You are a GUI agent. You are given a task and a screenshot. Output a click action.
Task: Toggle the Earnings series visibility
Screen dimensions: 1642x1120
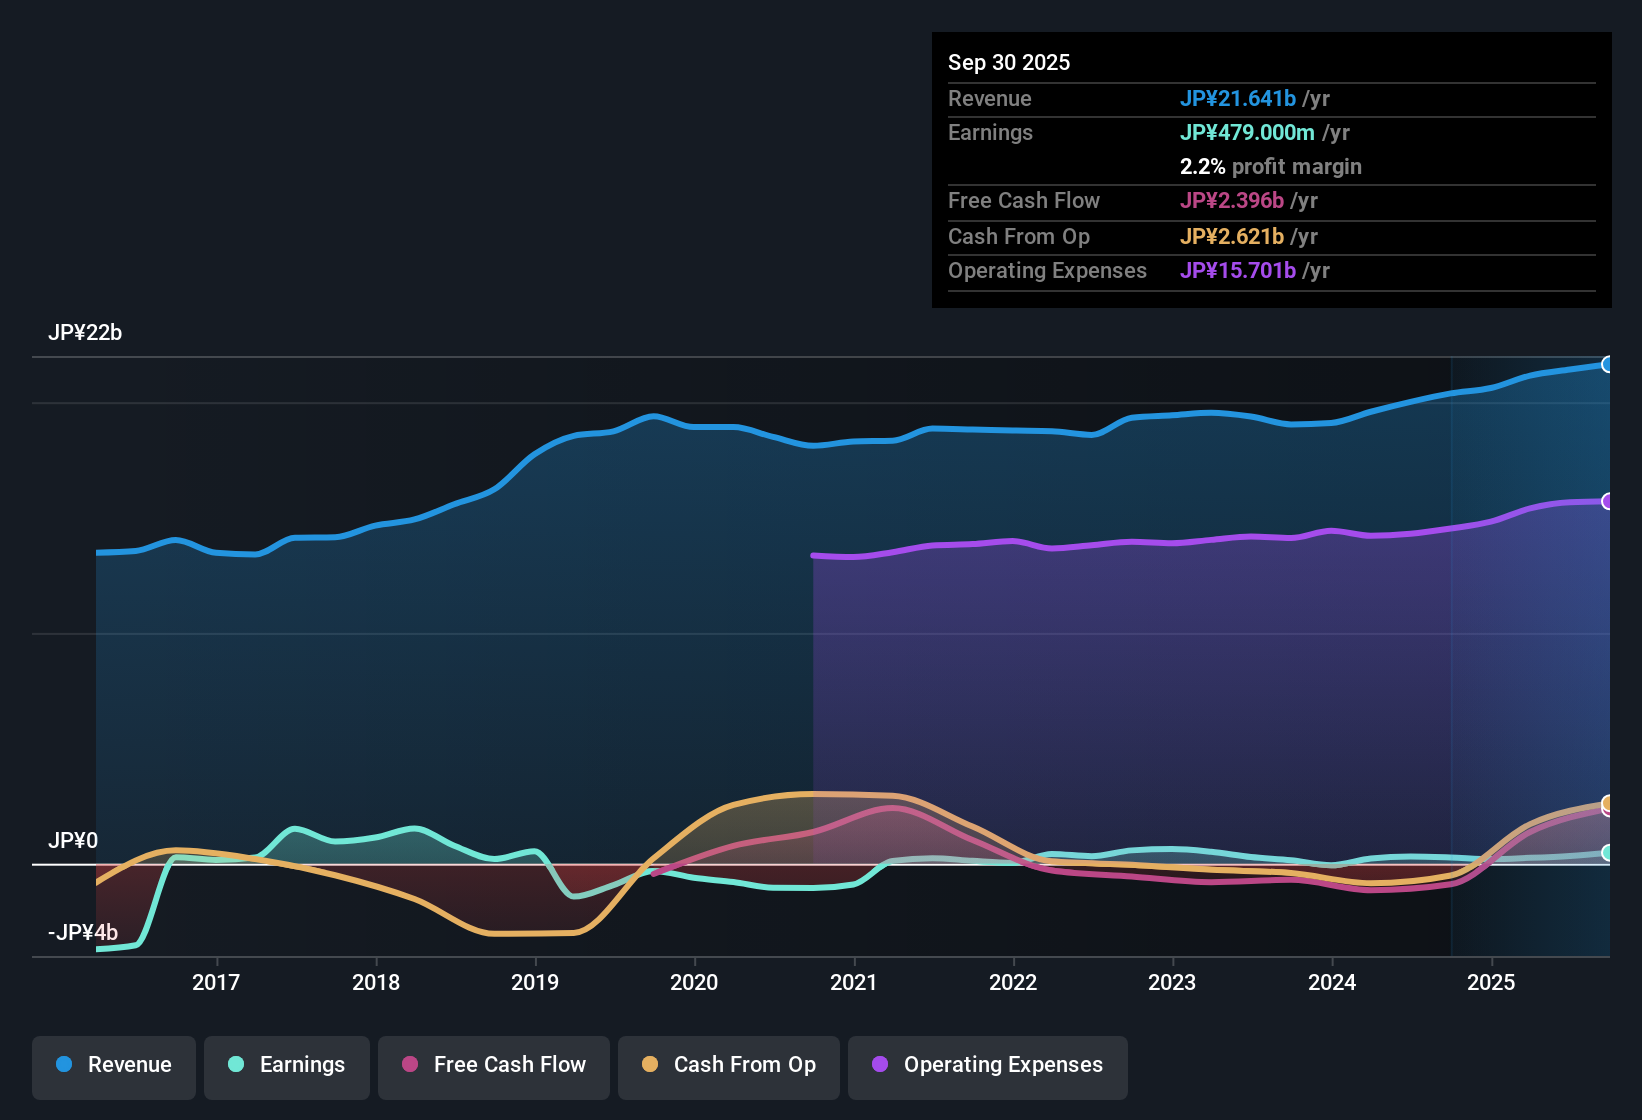point(286,1065)
